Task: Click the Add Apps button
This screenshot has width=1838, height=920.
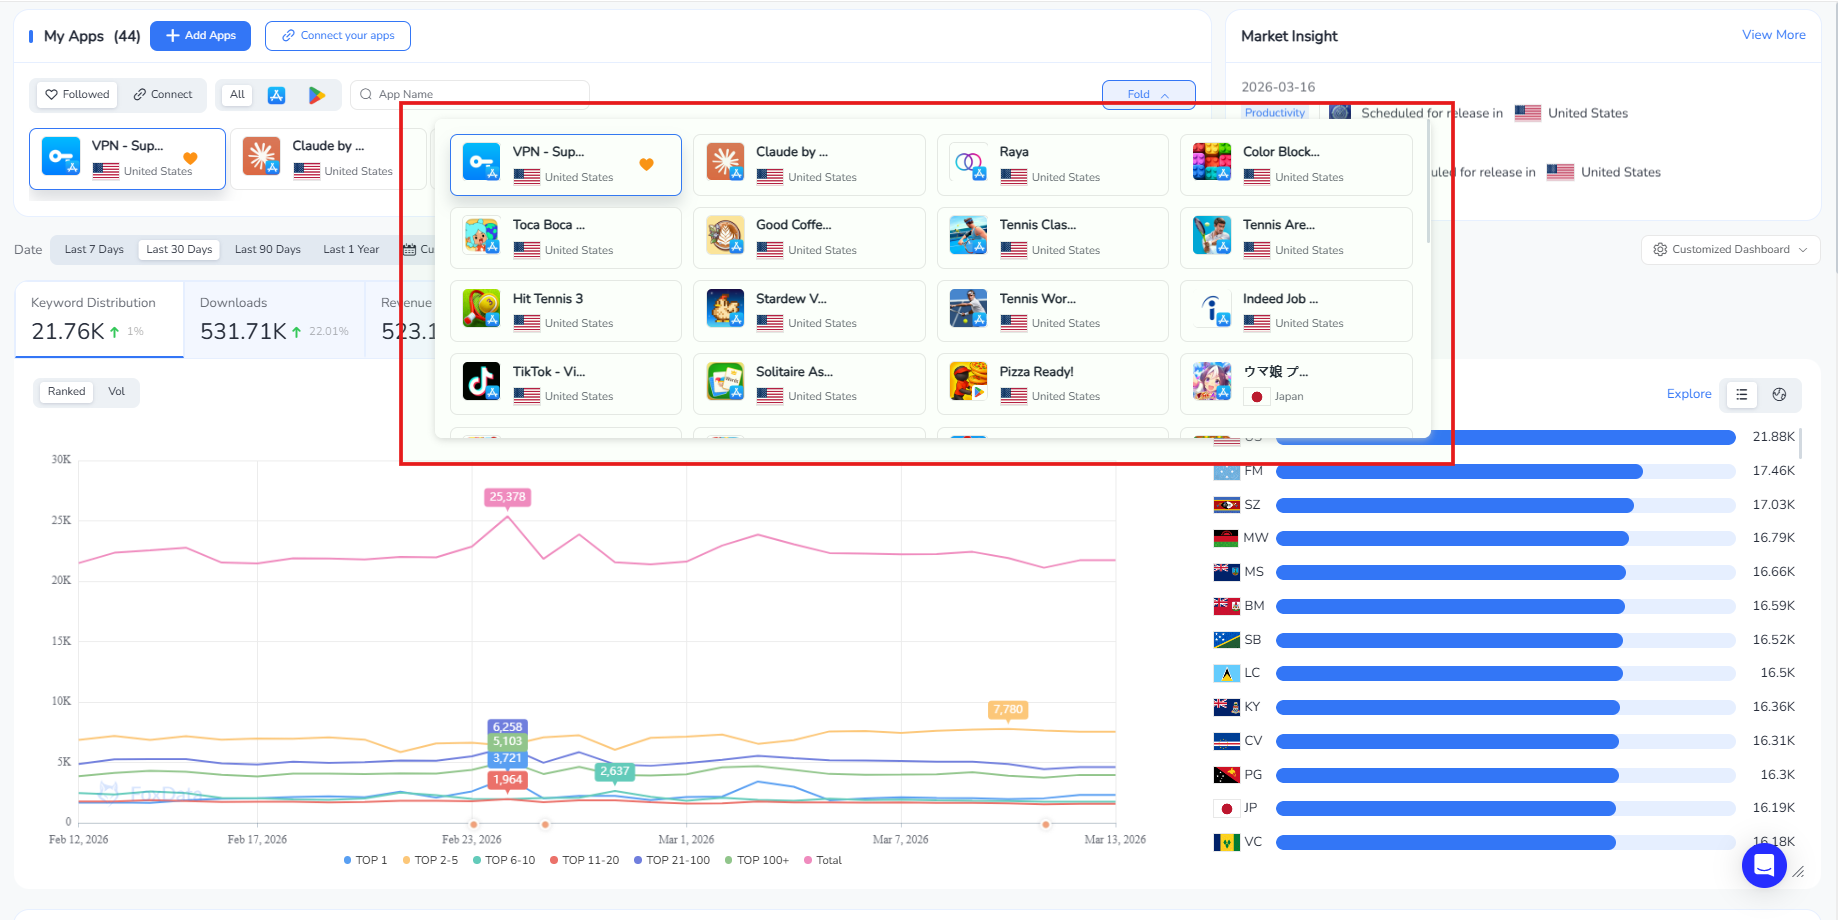Action: click(201, 36)
